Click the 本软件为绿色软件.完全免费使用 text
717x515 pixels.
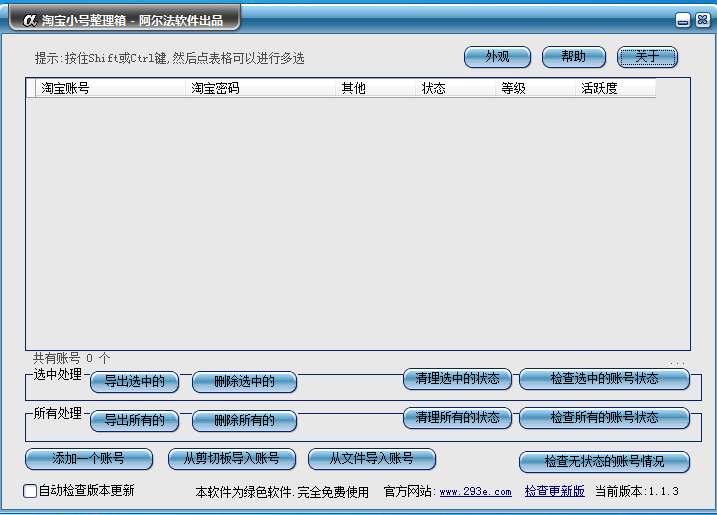coord(282,492)
